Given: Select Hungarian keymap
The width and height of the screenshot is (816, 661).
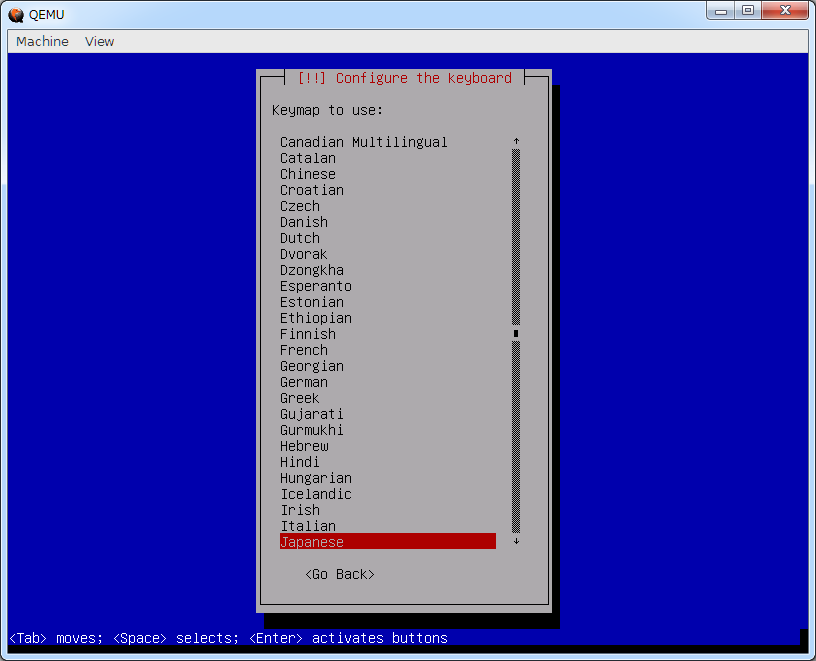Looking at the screenshot, I should pos(388,478).
